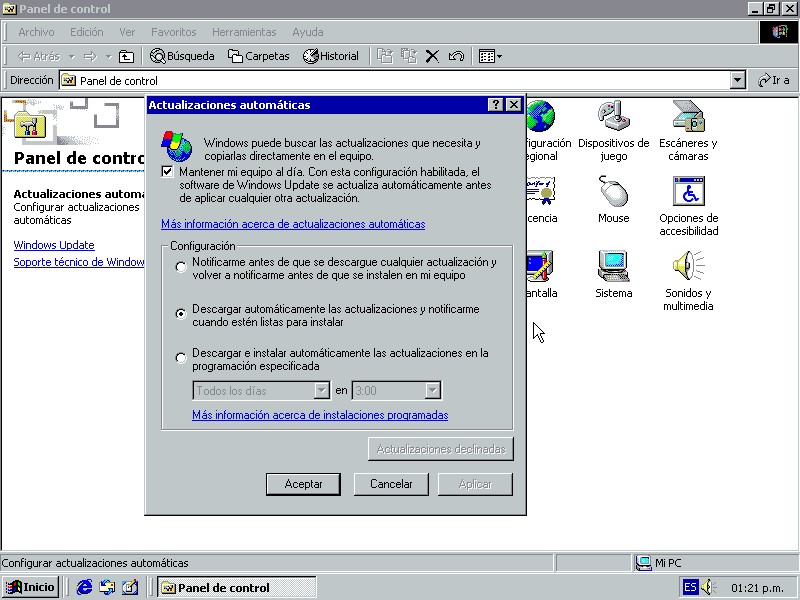800x600 pixels.
Task: Open the Archivo menu
Action: tap(36, 32)
